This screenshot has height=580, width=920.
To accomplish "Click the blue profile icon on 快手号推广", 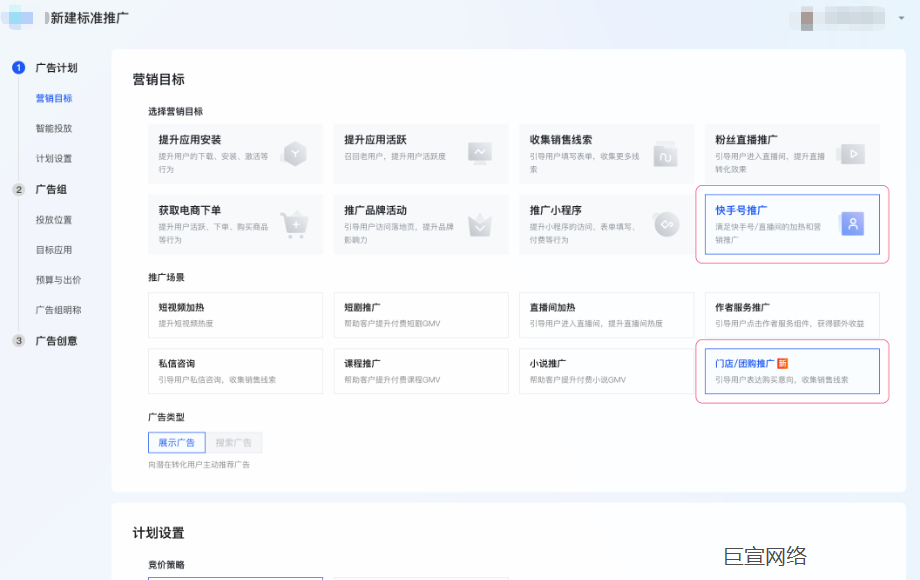I will tap(853, 224).
